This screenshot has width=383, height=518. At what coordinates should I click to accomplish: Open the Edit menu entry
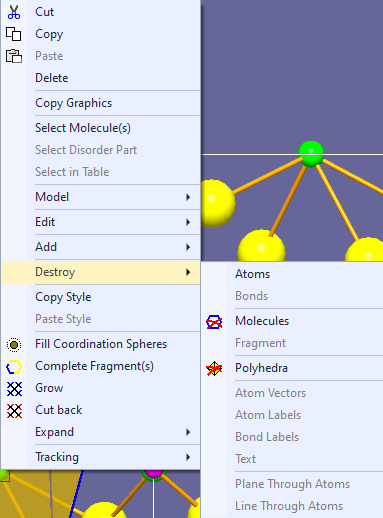point(101,222)
